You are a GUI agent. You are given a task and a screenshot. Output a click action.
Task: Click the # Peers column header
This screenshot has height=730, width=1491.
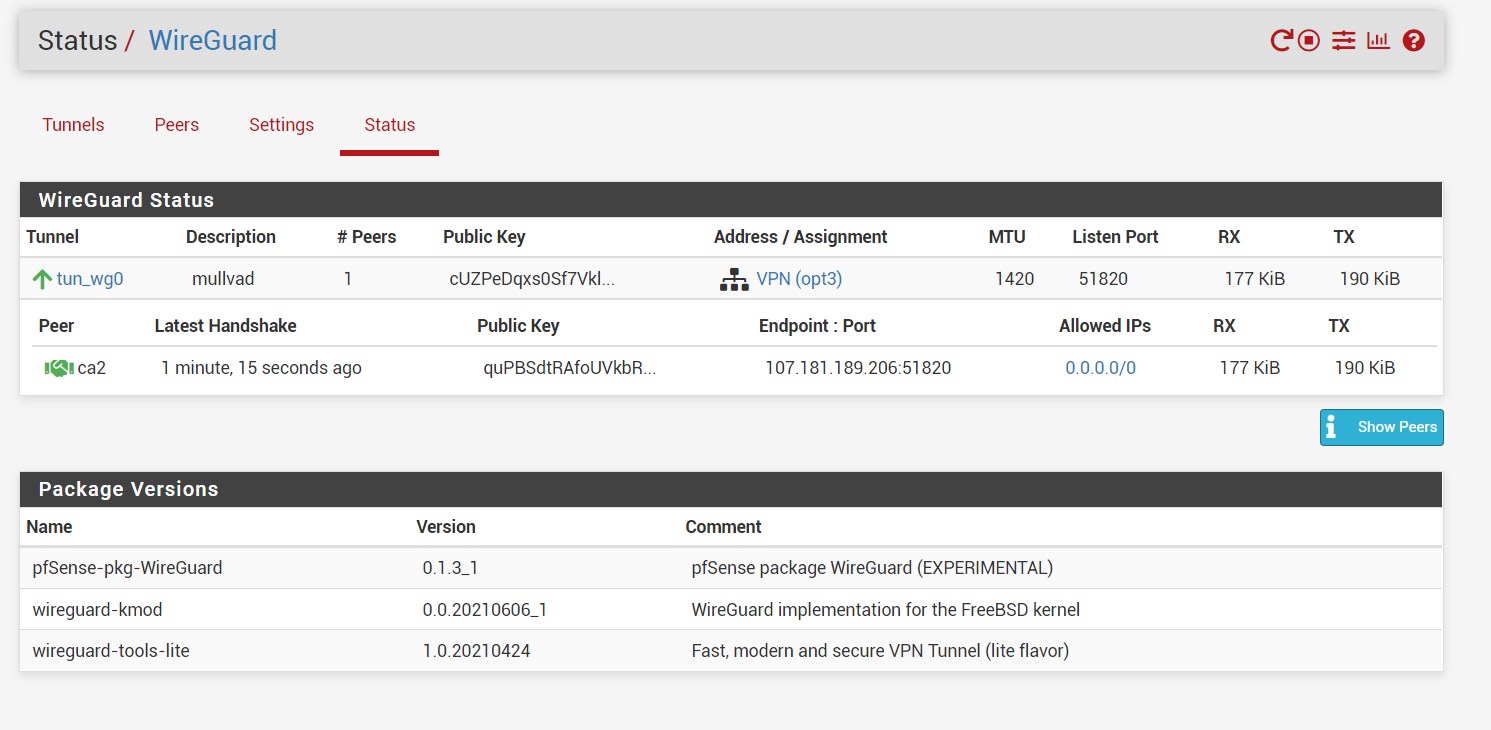tap(366, 237)
